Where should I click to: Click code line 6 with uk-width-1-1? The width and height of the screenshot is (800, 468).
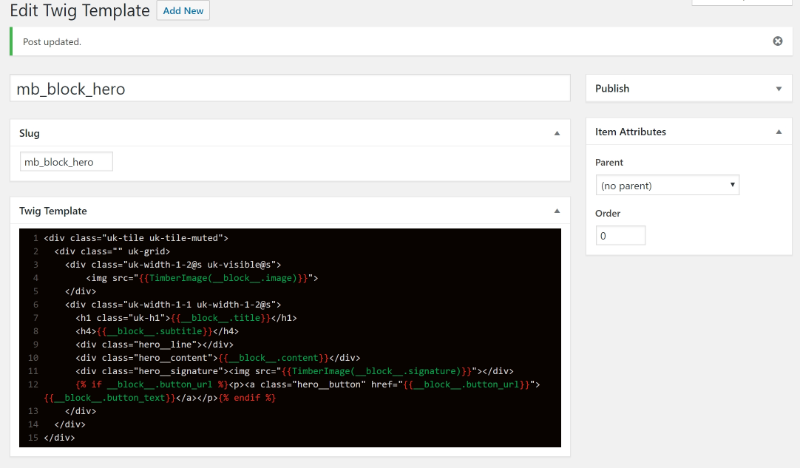tap(173, 304)
